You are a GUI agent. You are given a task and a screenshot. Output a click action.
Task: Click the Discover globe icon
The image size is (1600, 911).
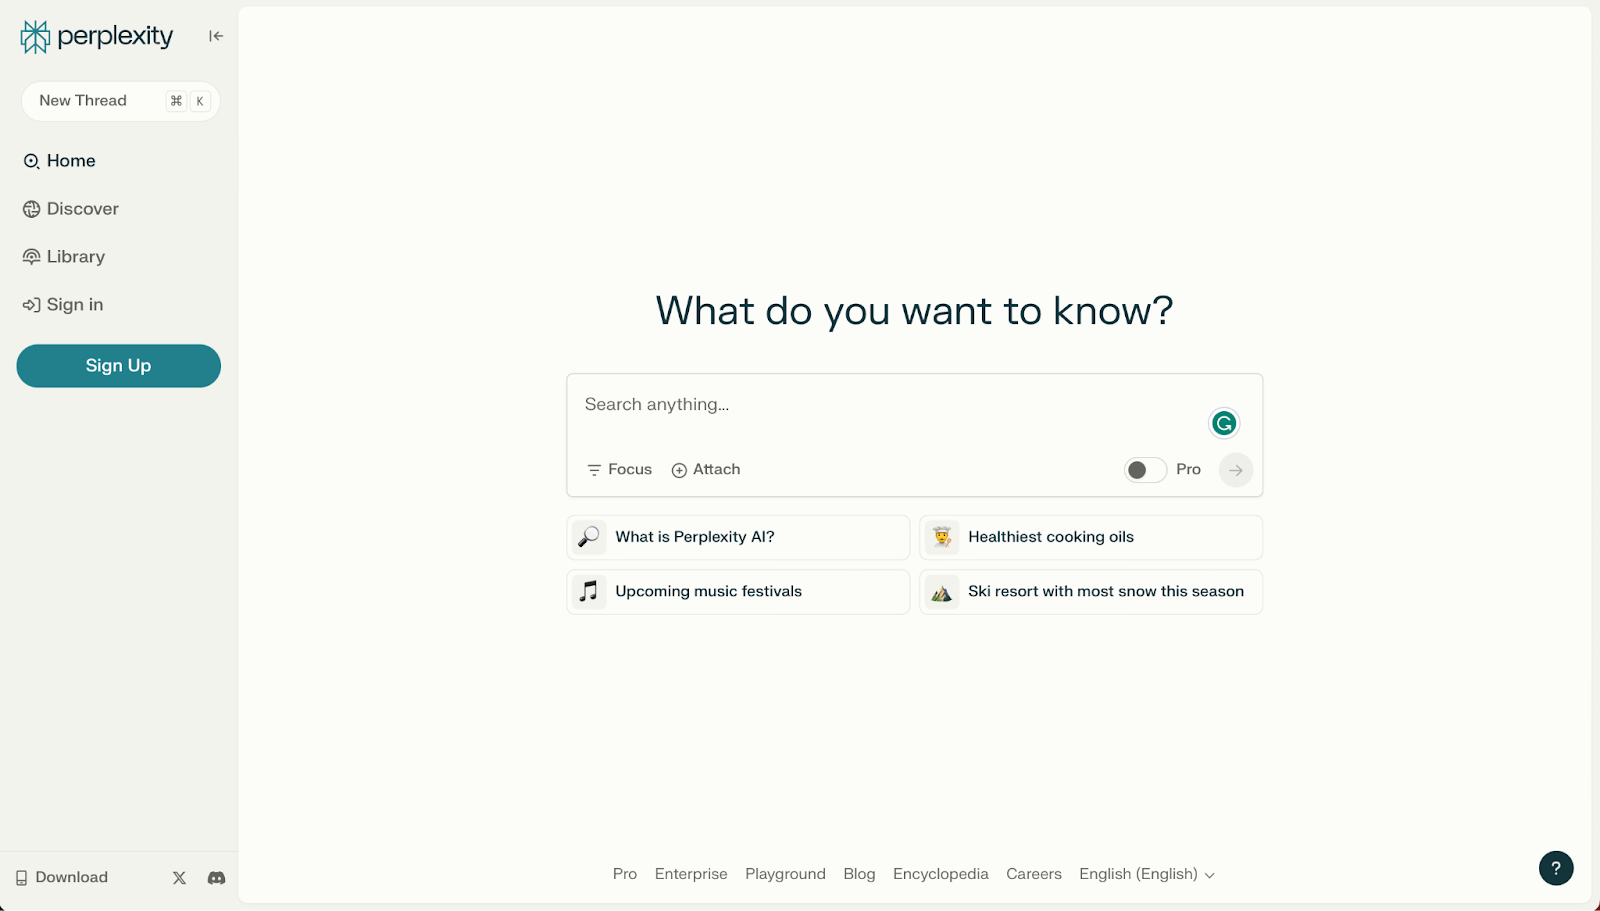pos(32,209)
